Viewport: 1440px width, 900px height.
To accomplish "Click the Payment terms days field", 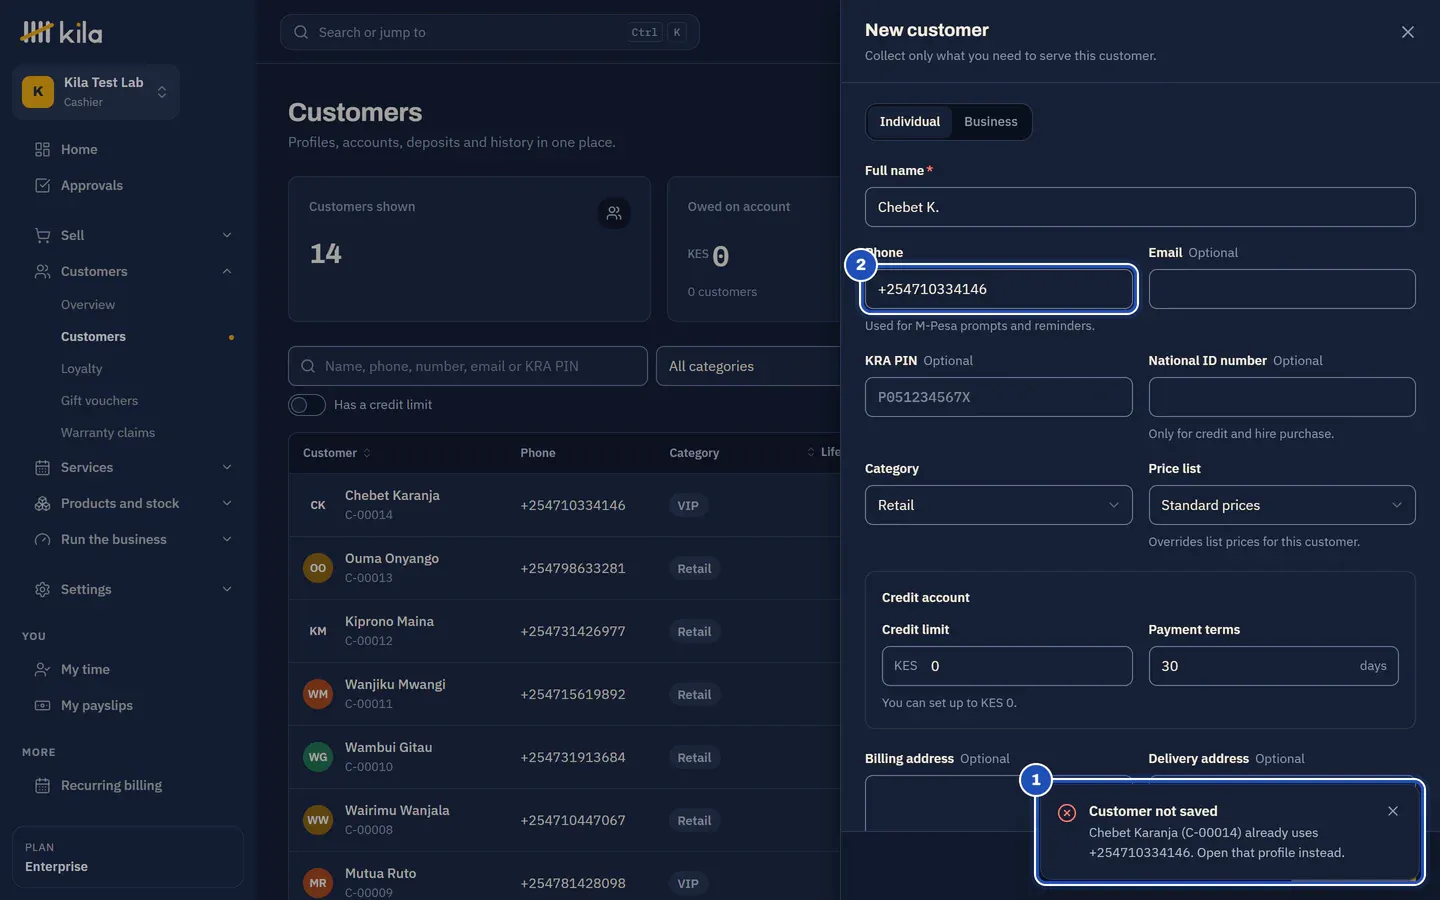I will click(1273, 666).
